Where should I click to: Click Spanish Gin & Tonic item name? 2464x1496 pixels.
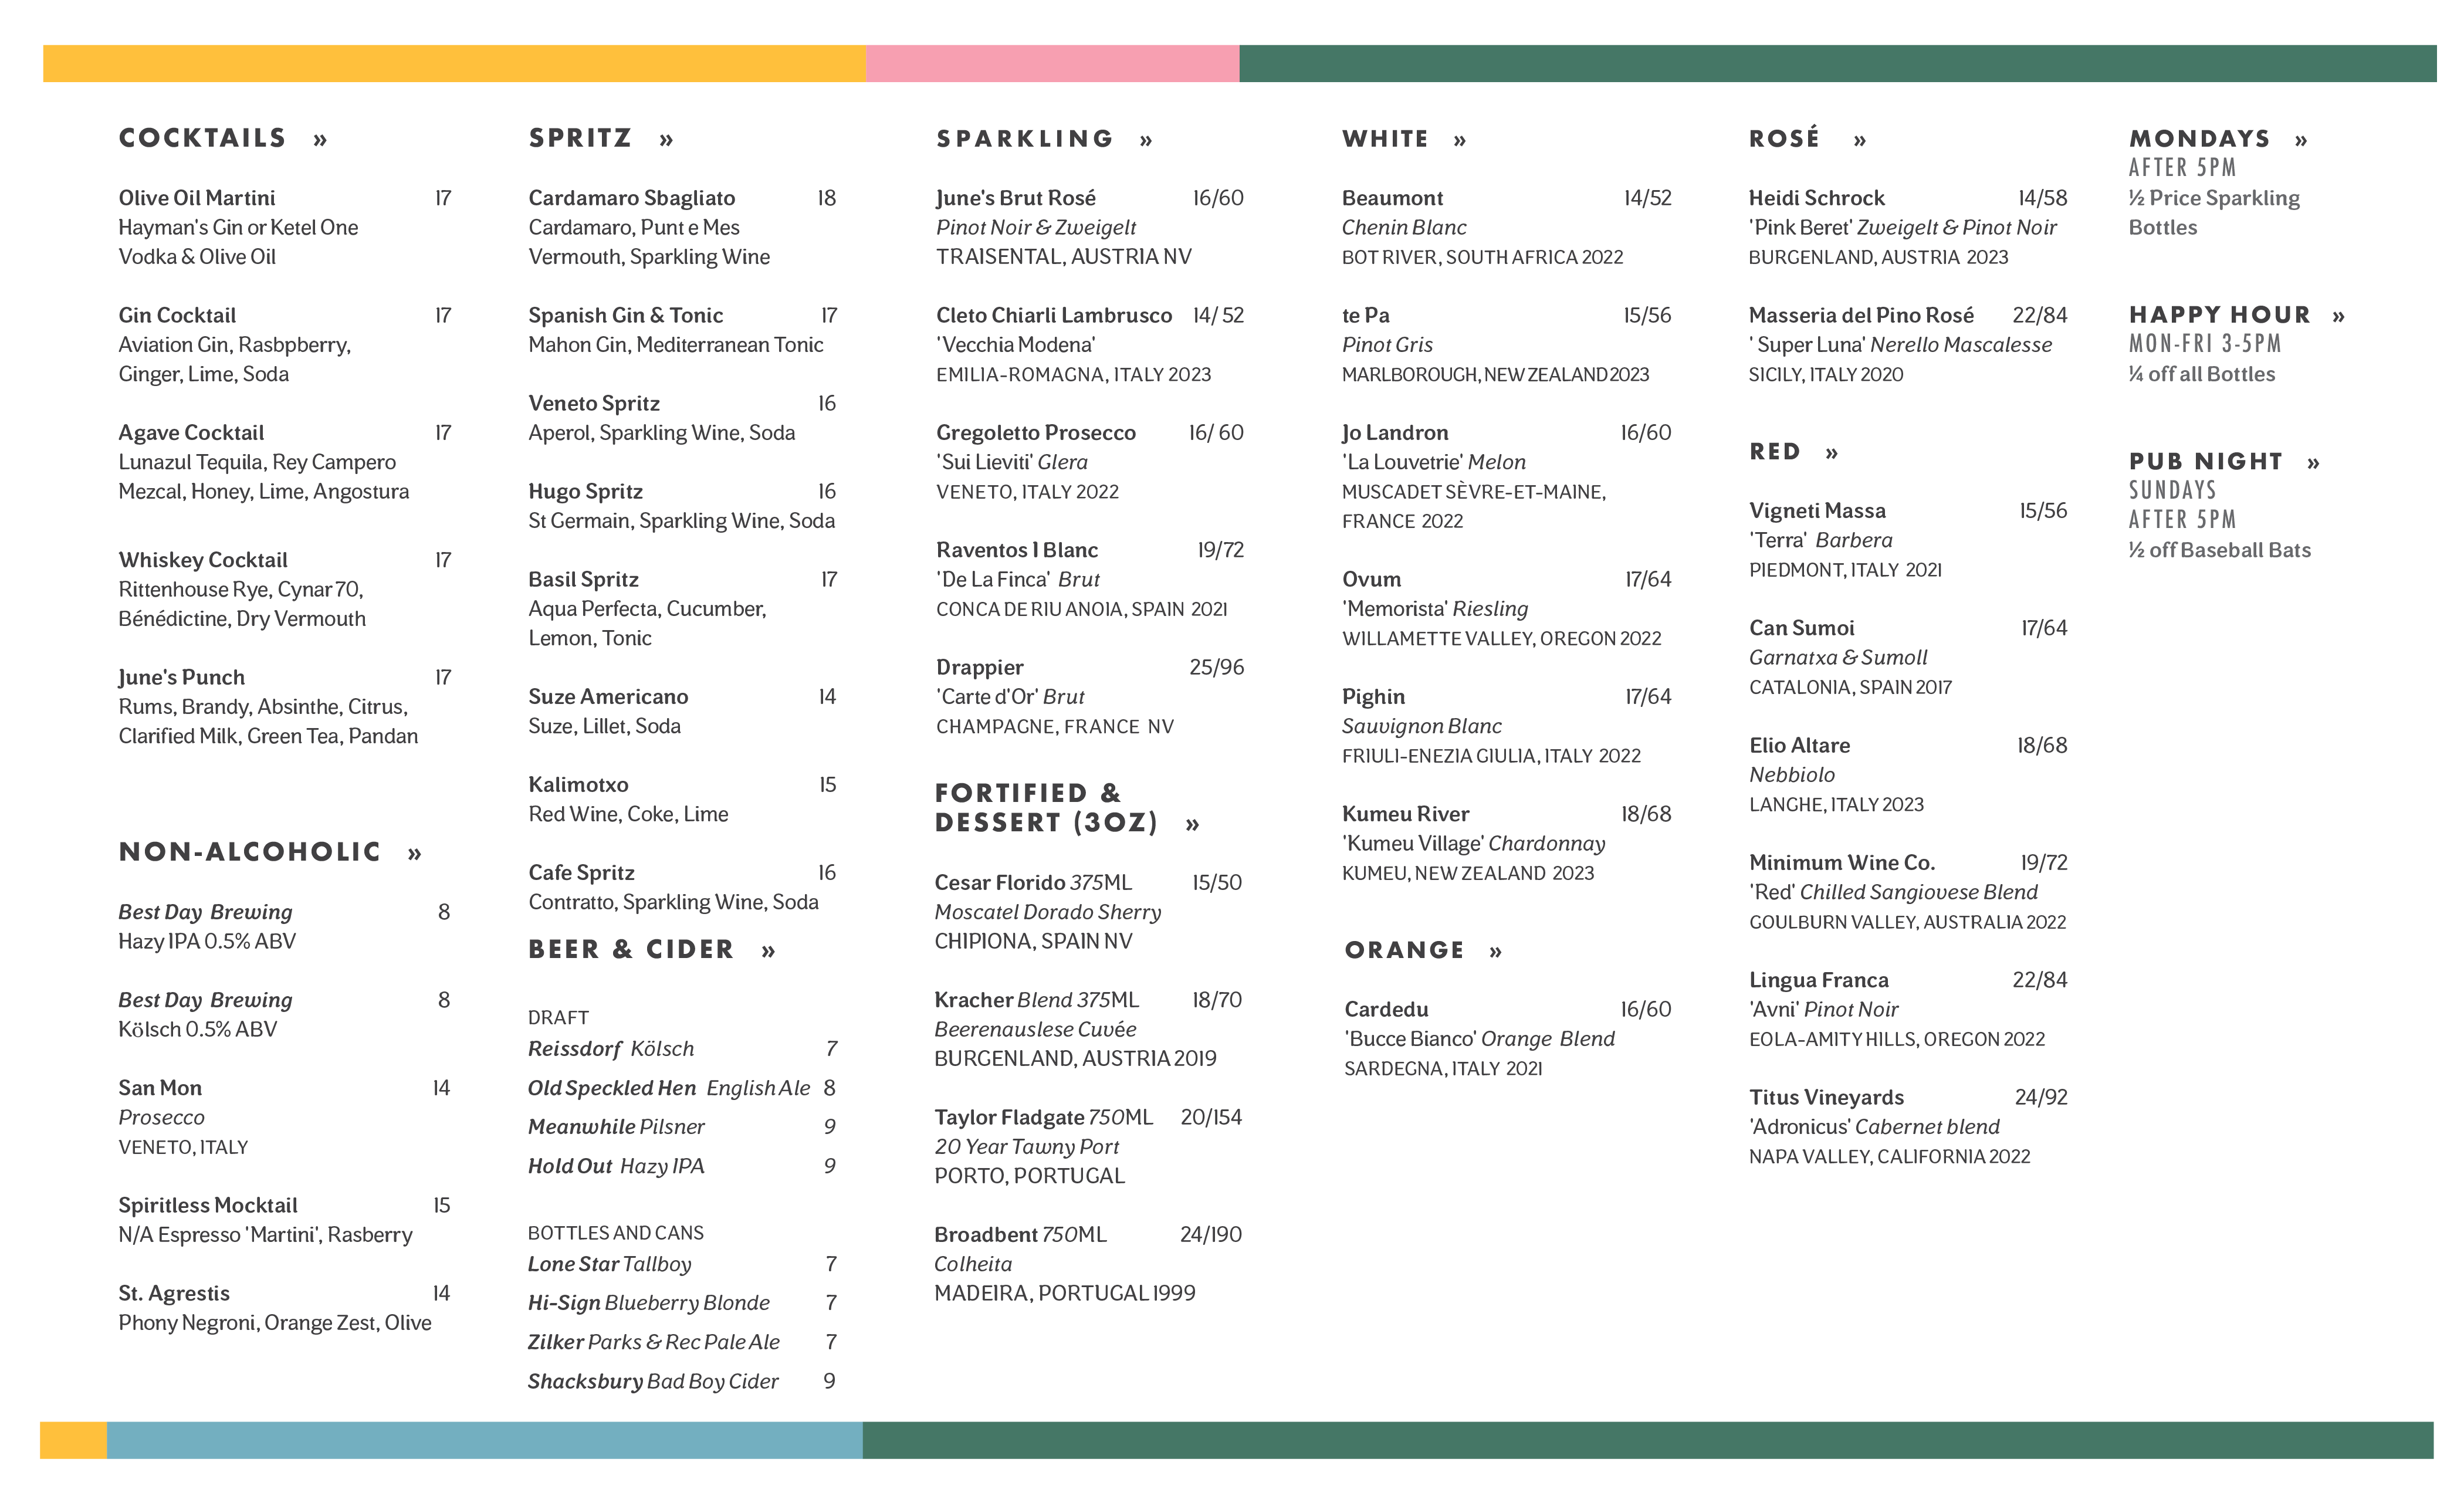click(625, 315)
